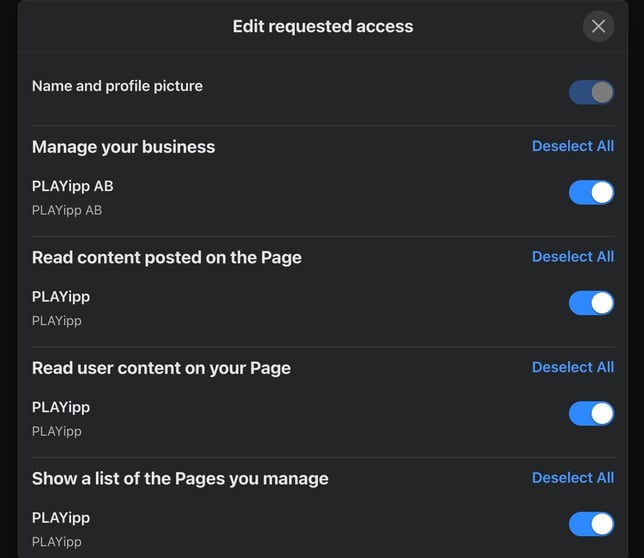Select PLAYipp page name under Show a list of Pages
The image size is (644, 558).
60,518
